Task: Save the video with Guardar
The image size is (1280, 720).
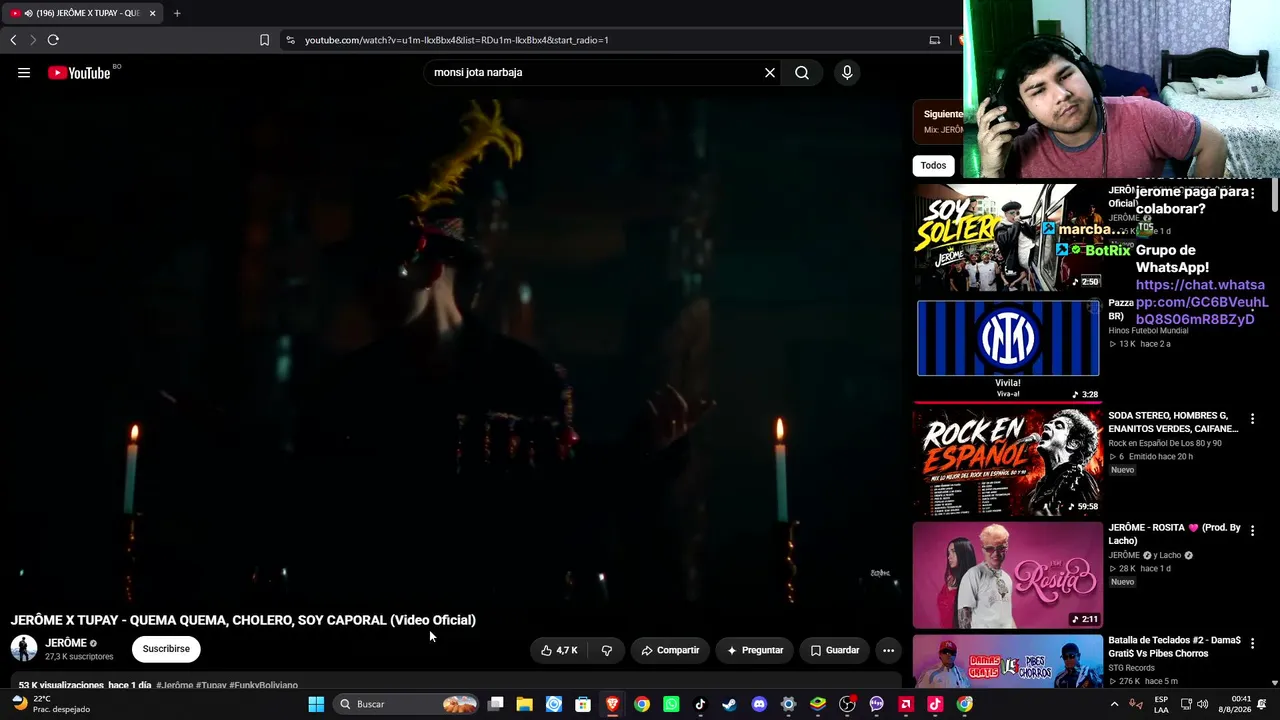Action: (834, 650)
